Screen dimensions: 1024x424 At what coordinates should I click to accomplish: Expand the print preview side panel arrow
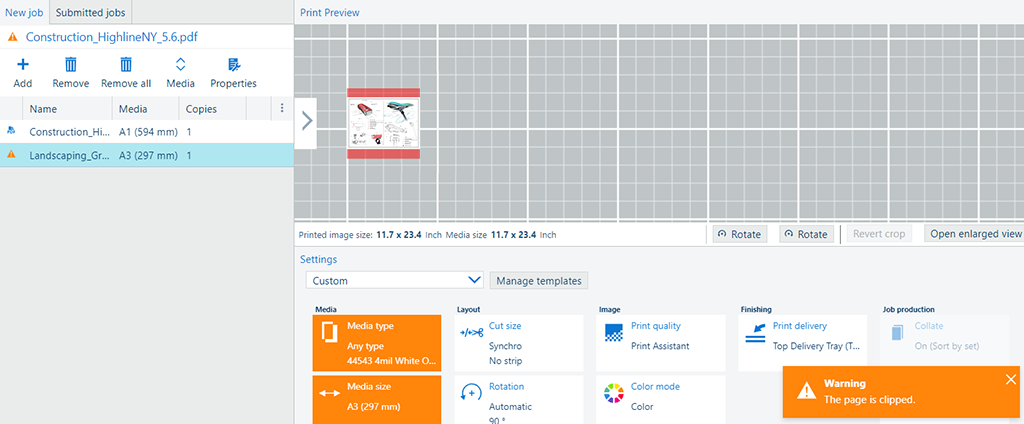coord(306,122)
